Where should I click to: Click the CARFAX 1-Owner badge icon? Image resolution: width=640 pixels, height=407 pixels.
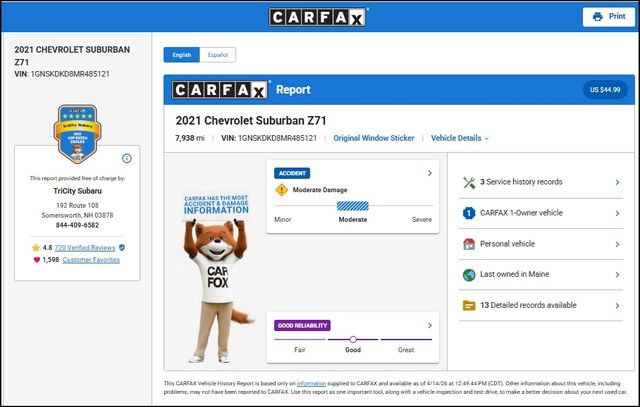click(469, 213)
